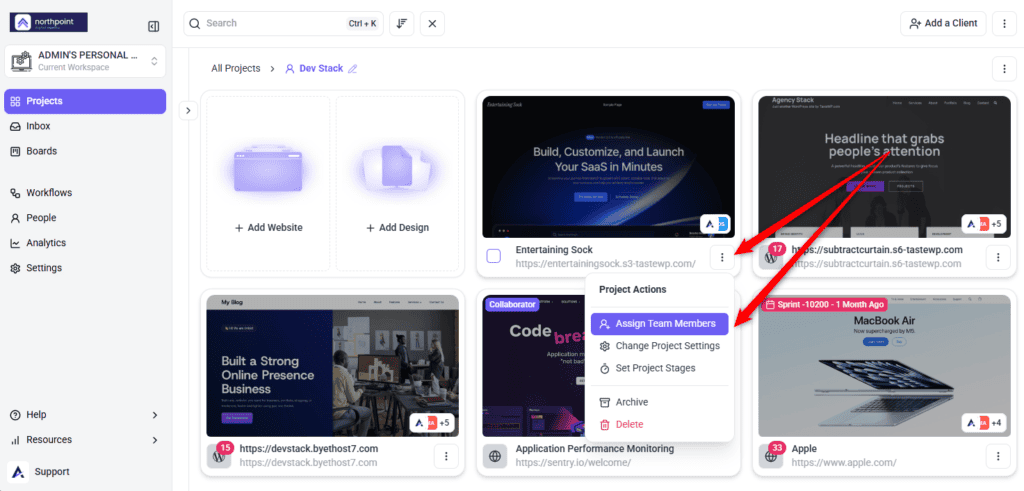Click the Sprint -10200 stage label
Image resolution: width=1024 pixels, height=491 pixels.
(x=825, y=305)
